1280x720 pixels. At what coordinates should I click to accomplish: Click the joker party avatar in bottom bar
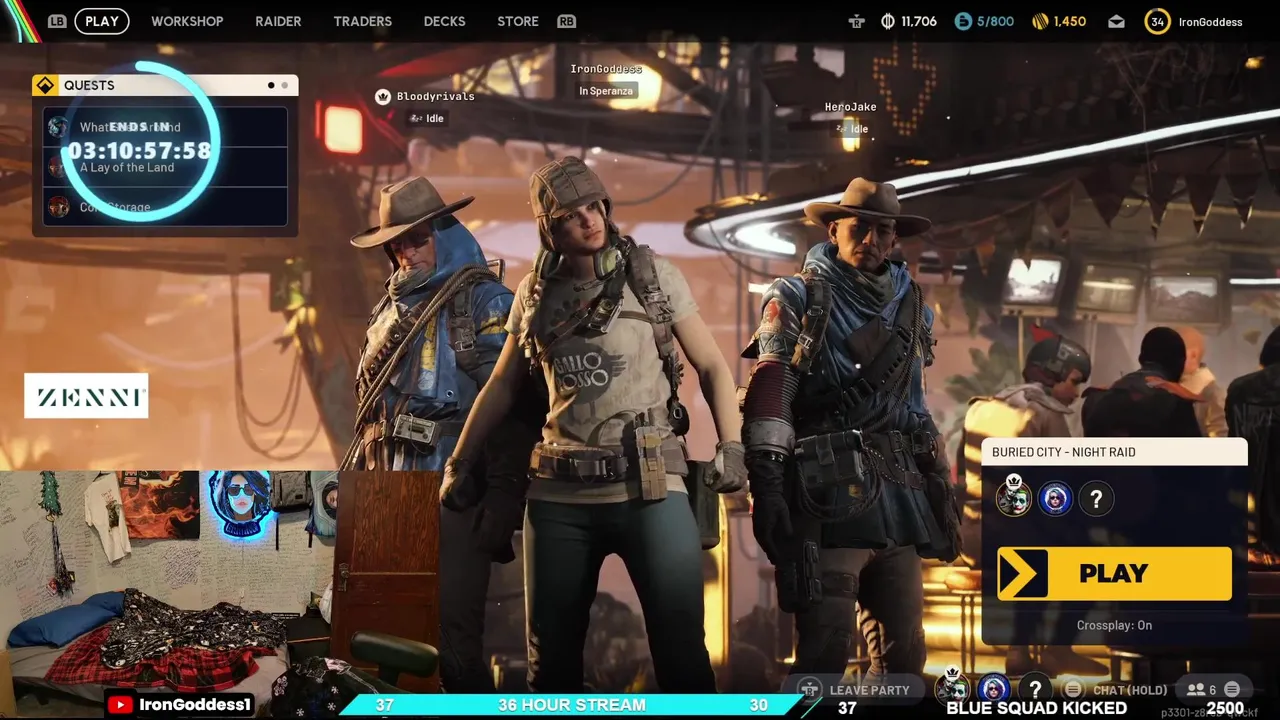[x=952, y=687]
